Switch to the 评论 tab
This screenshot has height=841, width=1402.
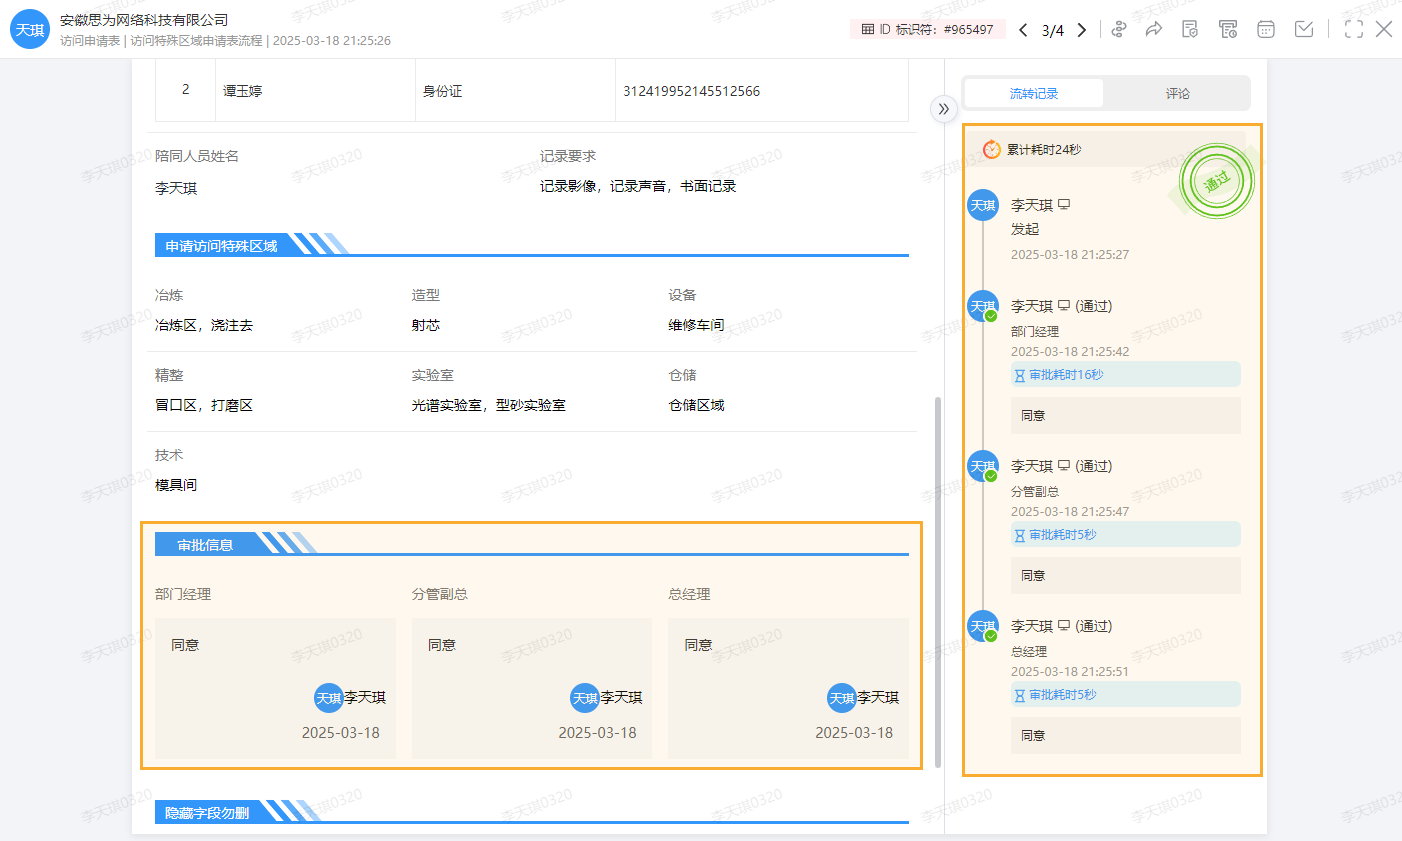click(1177, 92)
